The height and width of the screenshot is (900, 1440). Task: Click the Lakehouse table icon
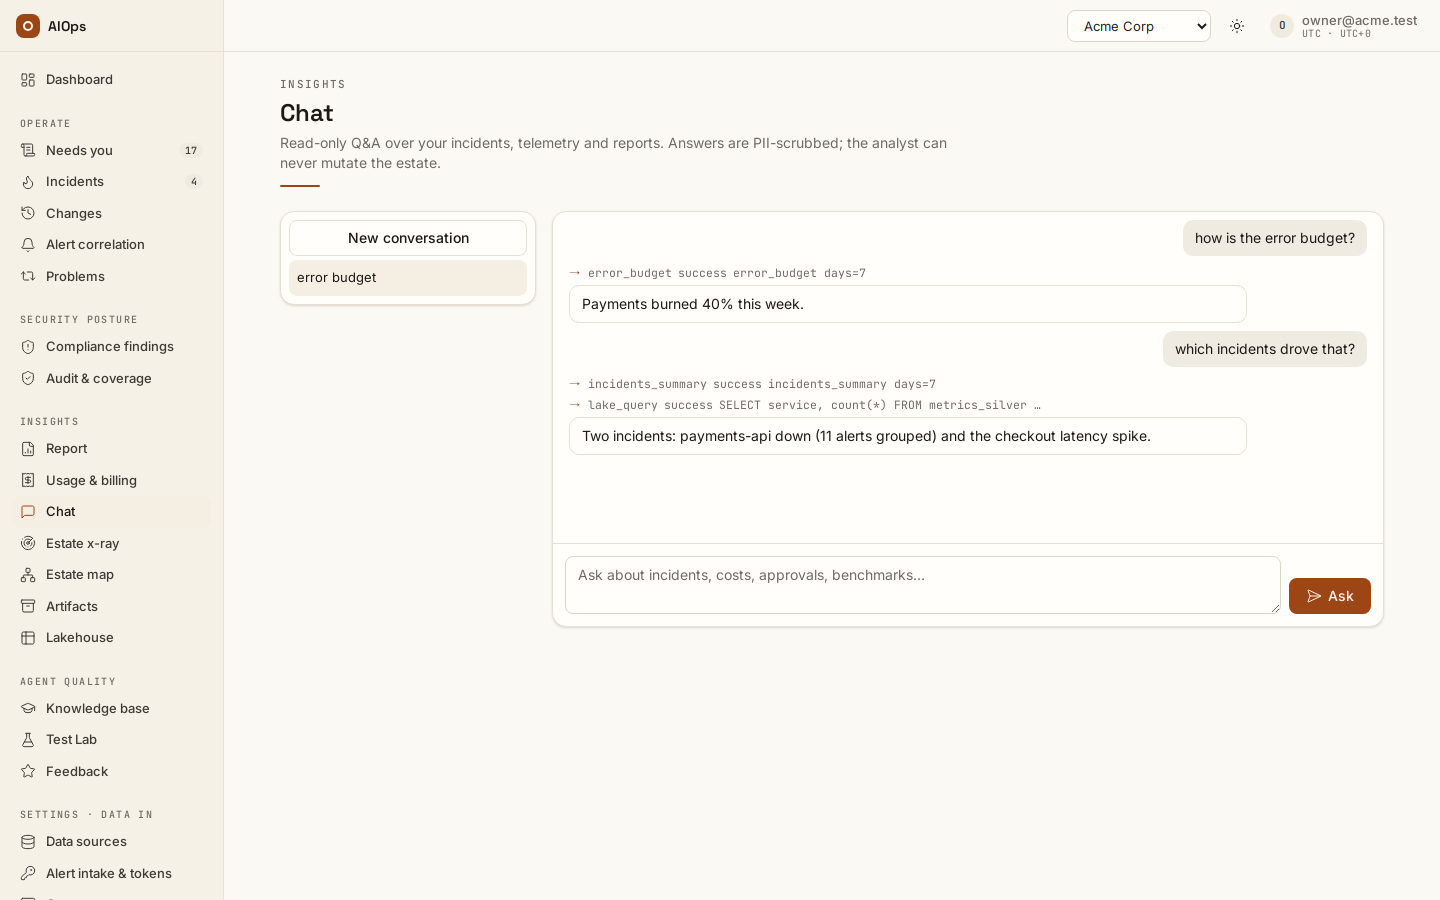pos(28,638)
